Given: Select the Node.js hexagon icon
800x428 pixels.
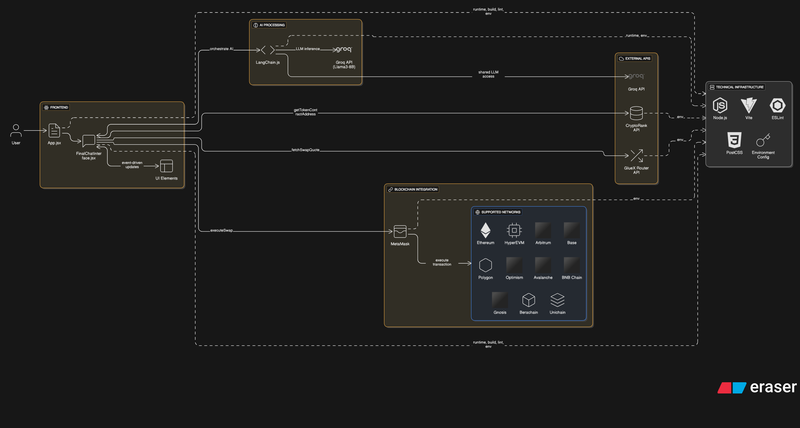Looking at the screenshot, I should tap(718, 105).
